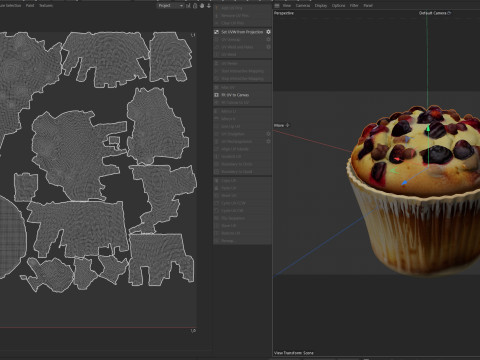Click red X-axis arrow of gizmo
The height and width of the screenshot is (360, 480).
396,159
